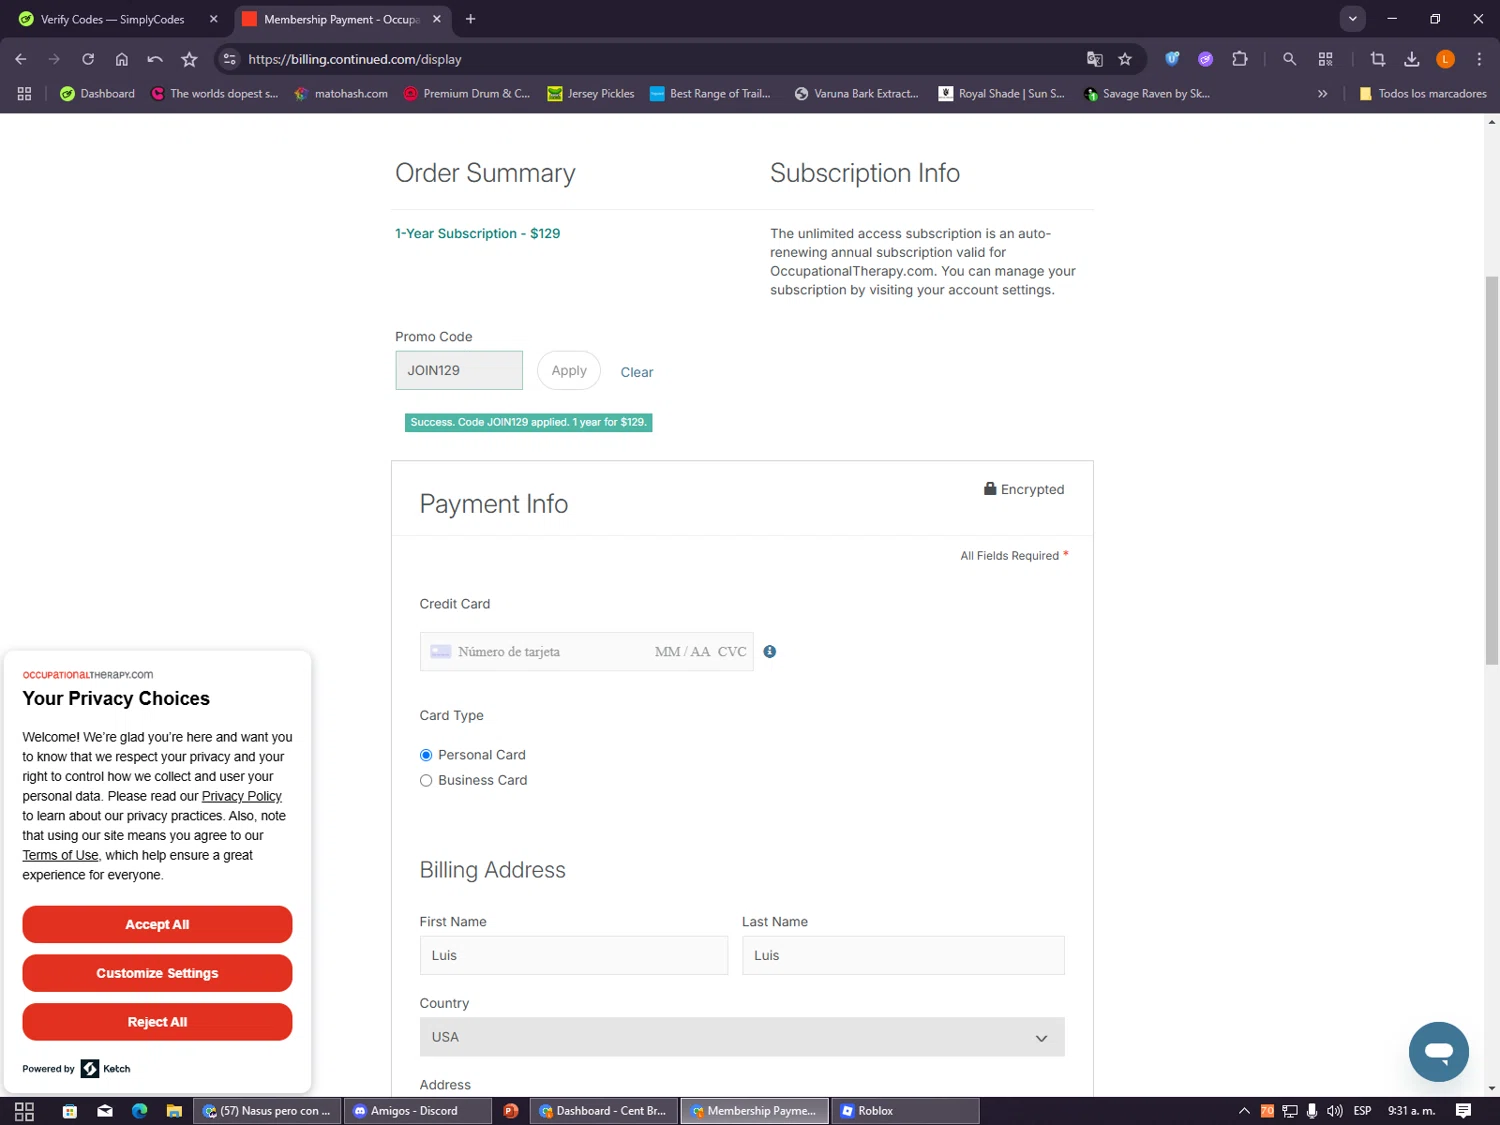The image size is (1500, 1125).
Task: Open the volume control in system tray
Action: click(1334, 1111)
